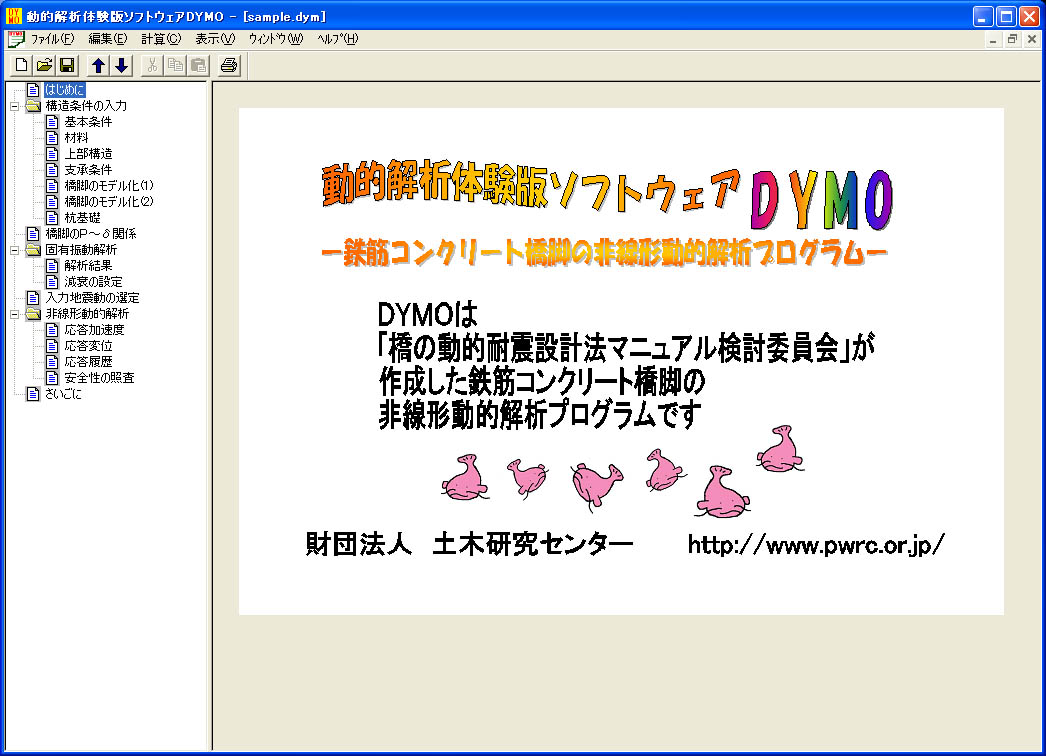
Task: Restore the inner document window
Action: point(1012,39)
